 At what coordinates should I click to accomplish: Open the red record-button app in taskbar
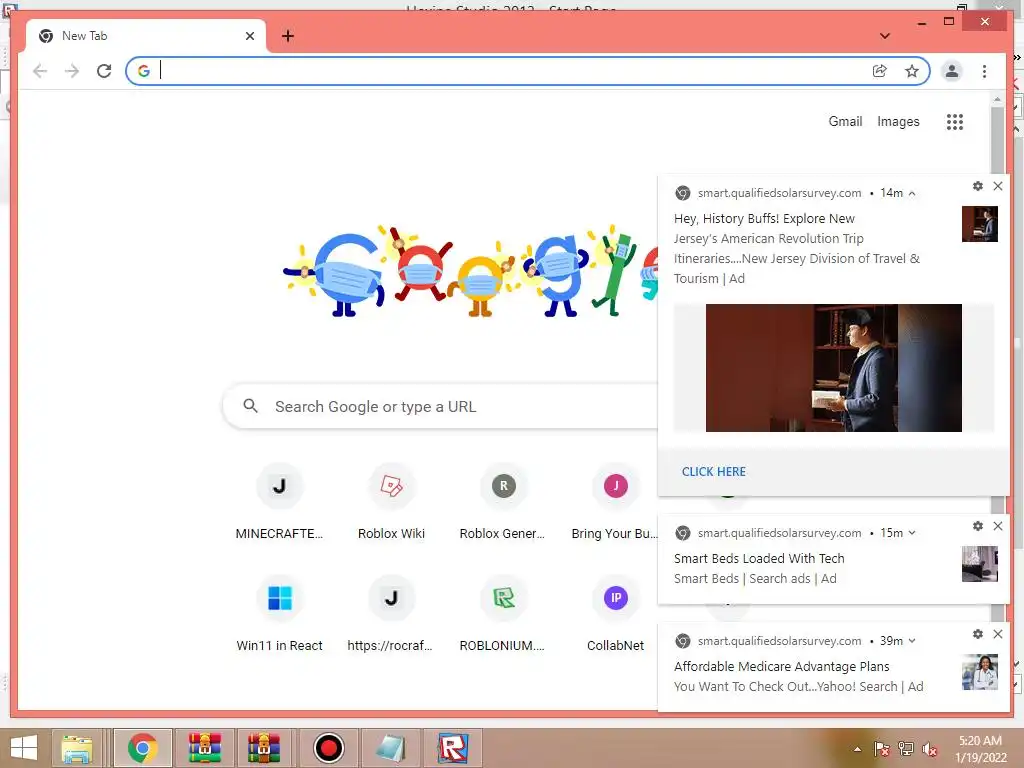coord(328,748)
